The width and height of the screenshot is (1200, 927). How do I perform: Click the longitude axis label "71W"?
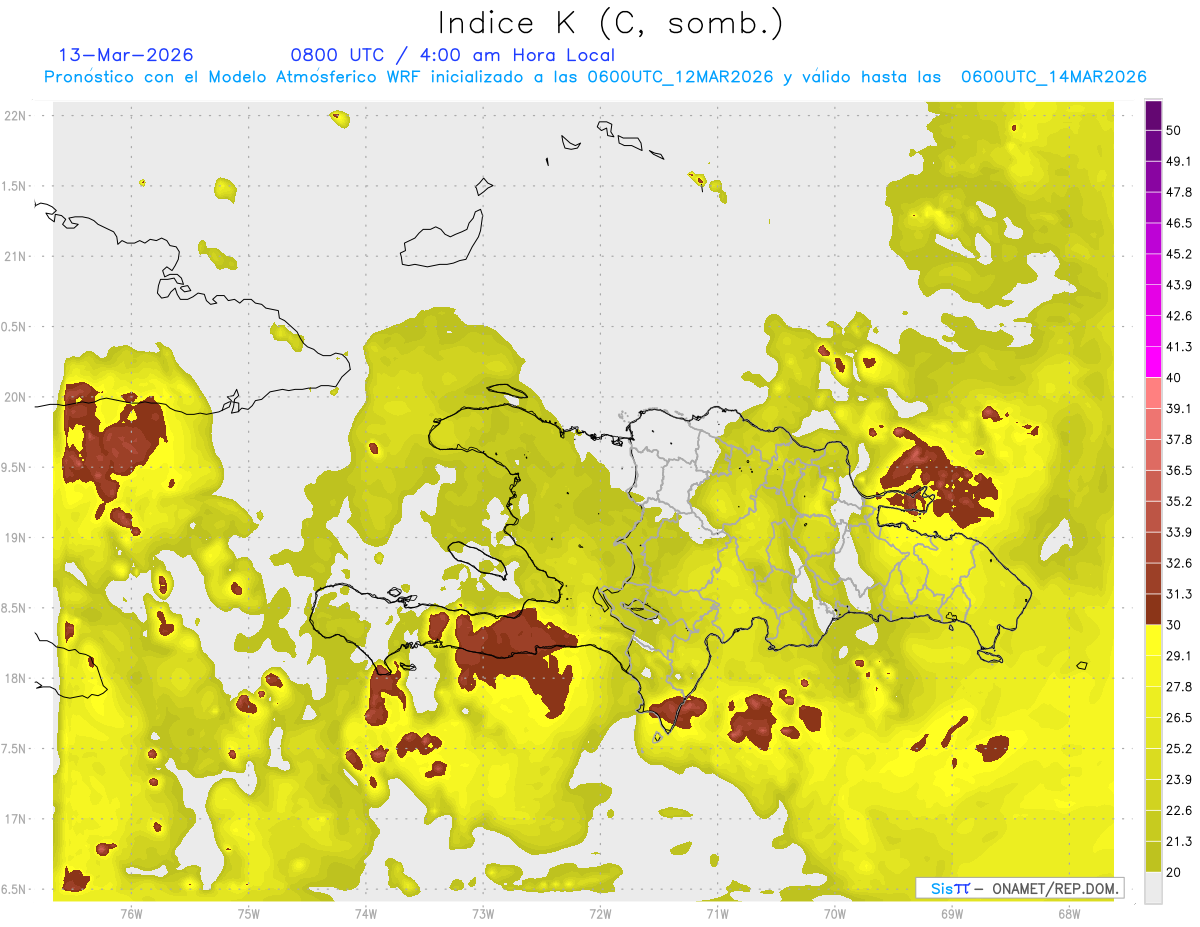[x=717, y=913]
